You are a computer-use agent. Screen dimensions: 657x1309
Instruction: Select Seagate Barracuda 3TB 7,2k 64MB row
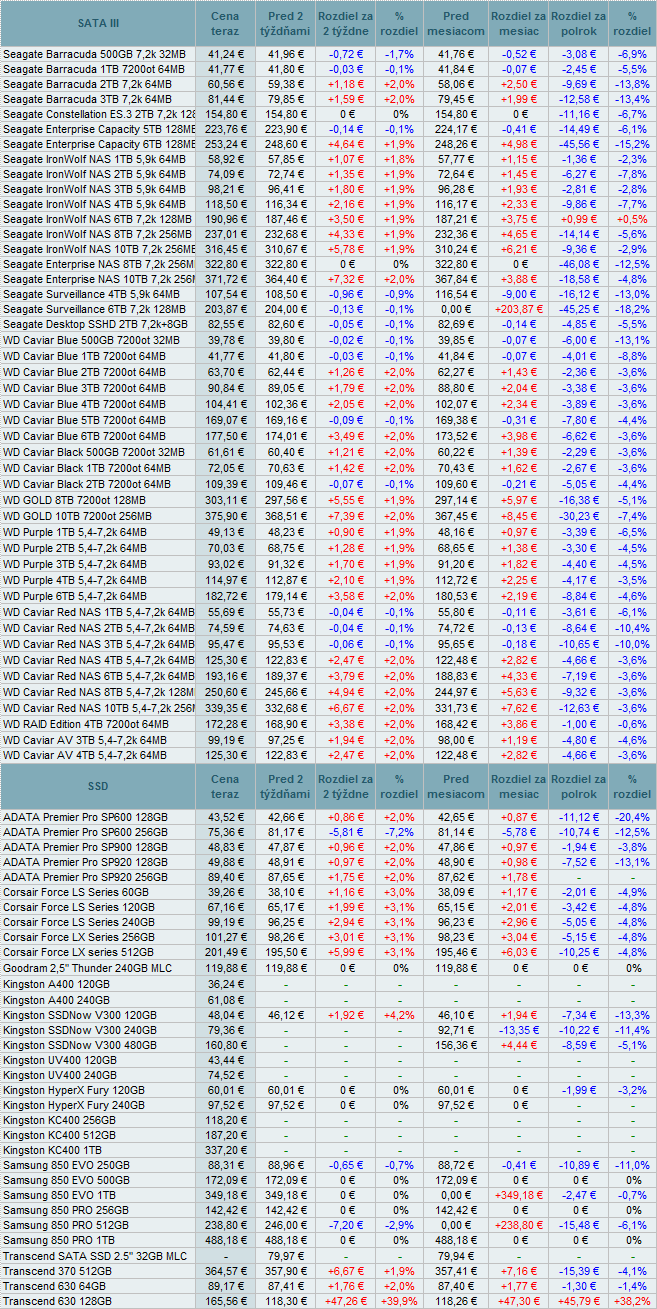328,100
